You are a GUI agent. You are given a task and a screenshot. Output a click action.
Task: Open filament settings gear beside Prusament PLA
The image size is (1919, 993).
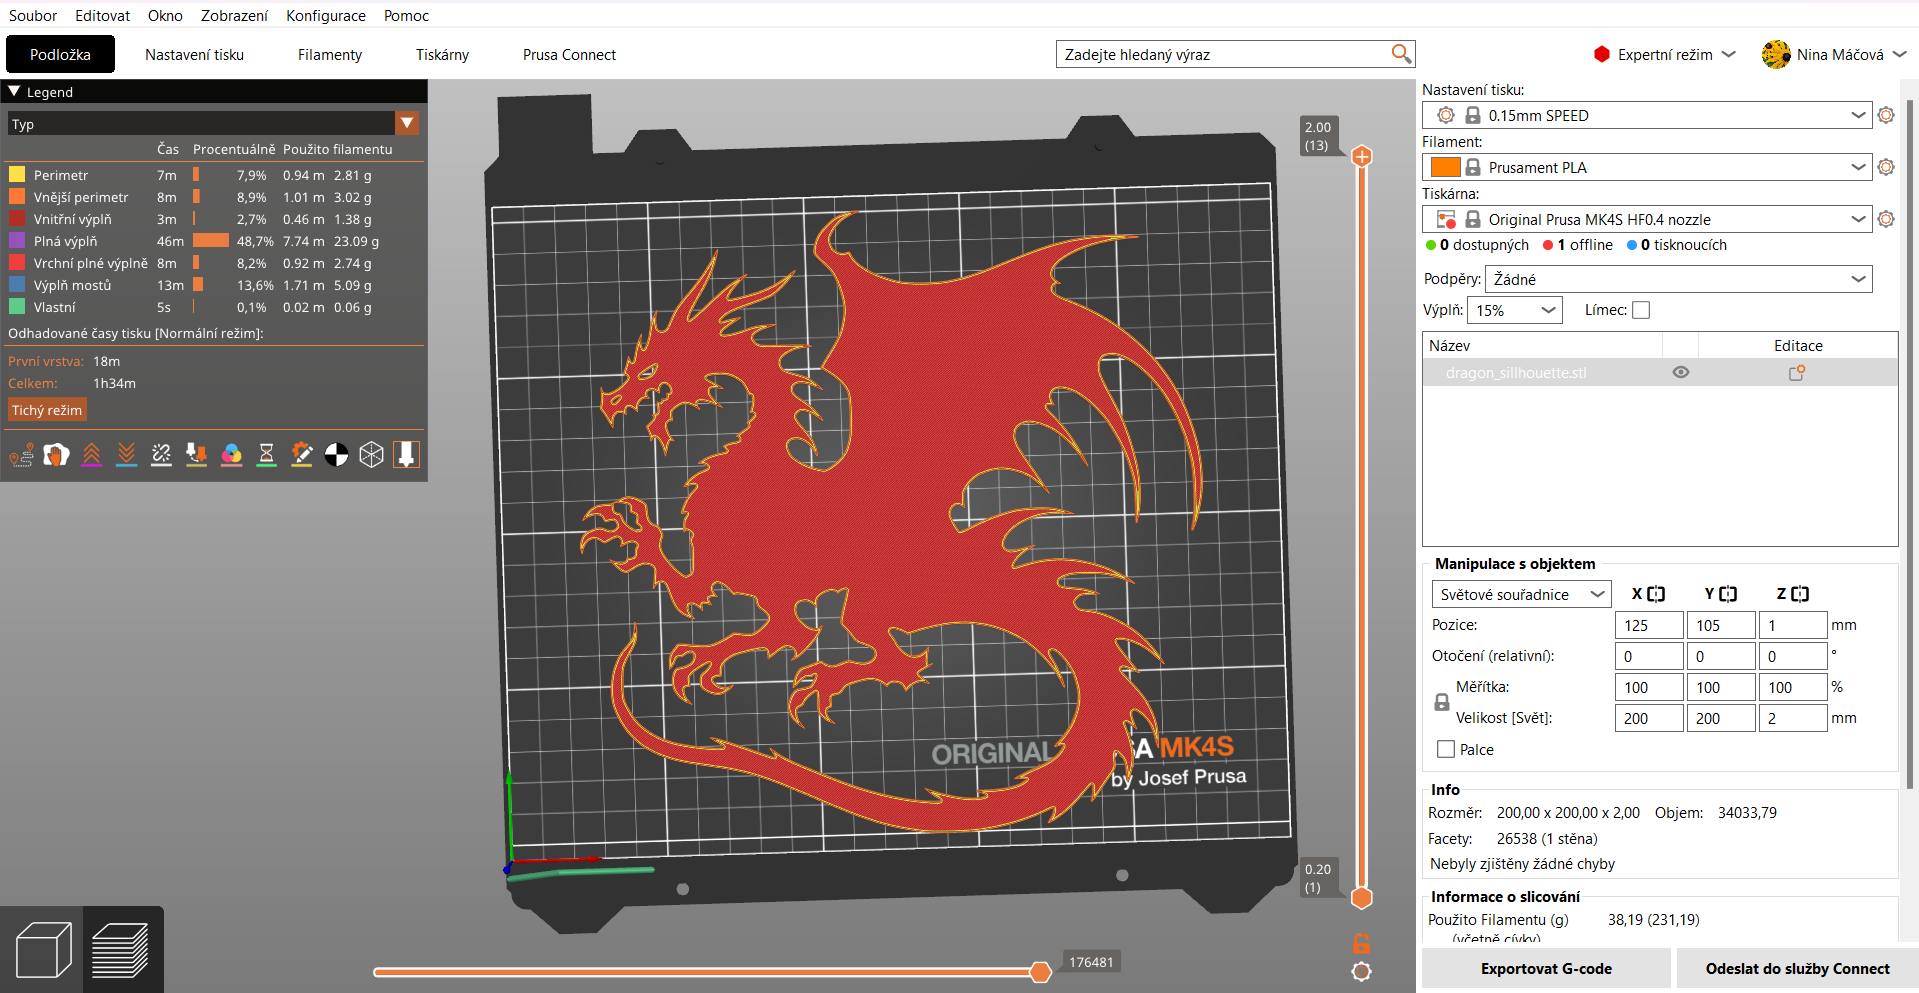tap(1886, 167)
